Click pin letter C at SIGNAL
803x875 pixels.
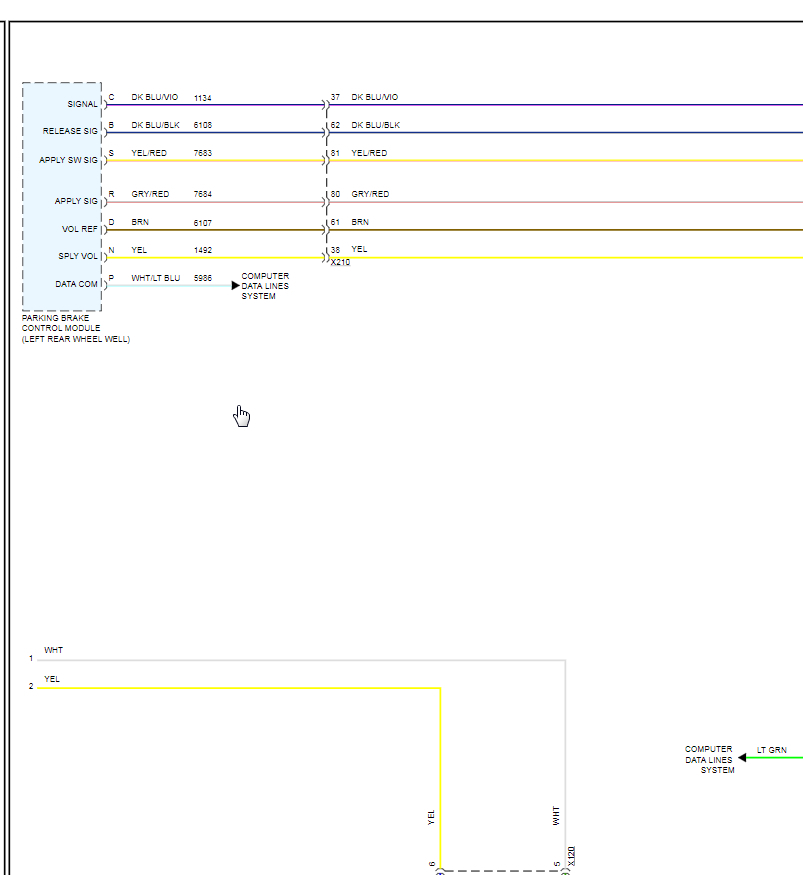click(x=111, y=97)
